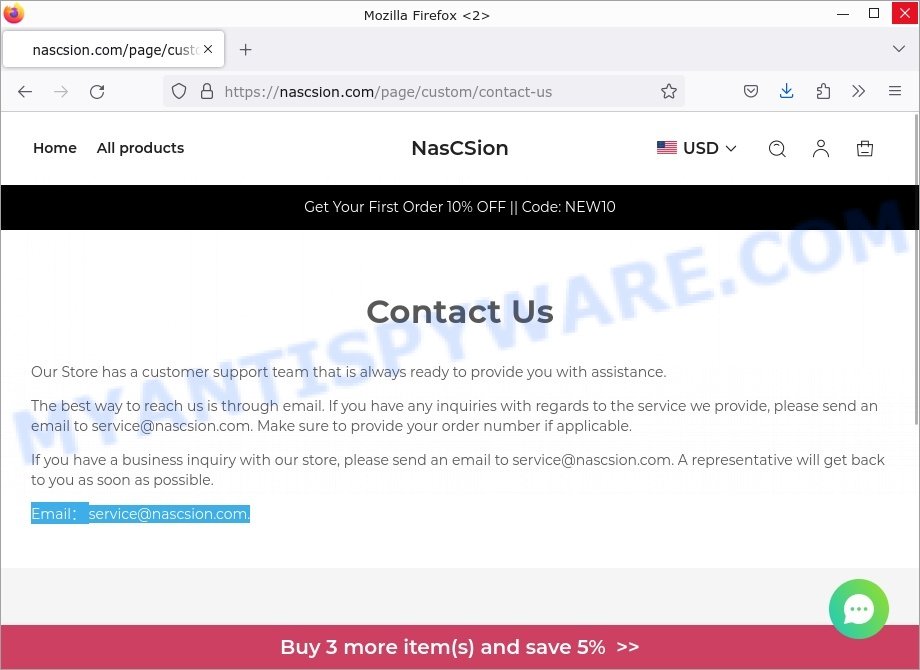This screenshot has width=920, height=670.
Task: Open the Firefox downloads panel
Action: (x=786, y=91)
